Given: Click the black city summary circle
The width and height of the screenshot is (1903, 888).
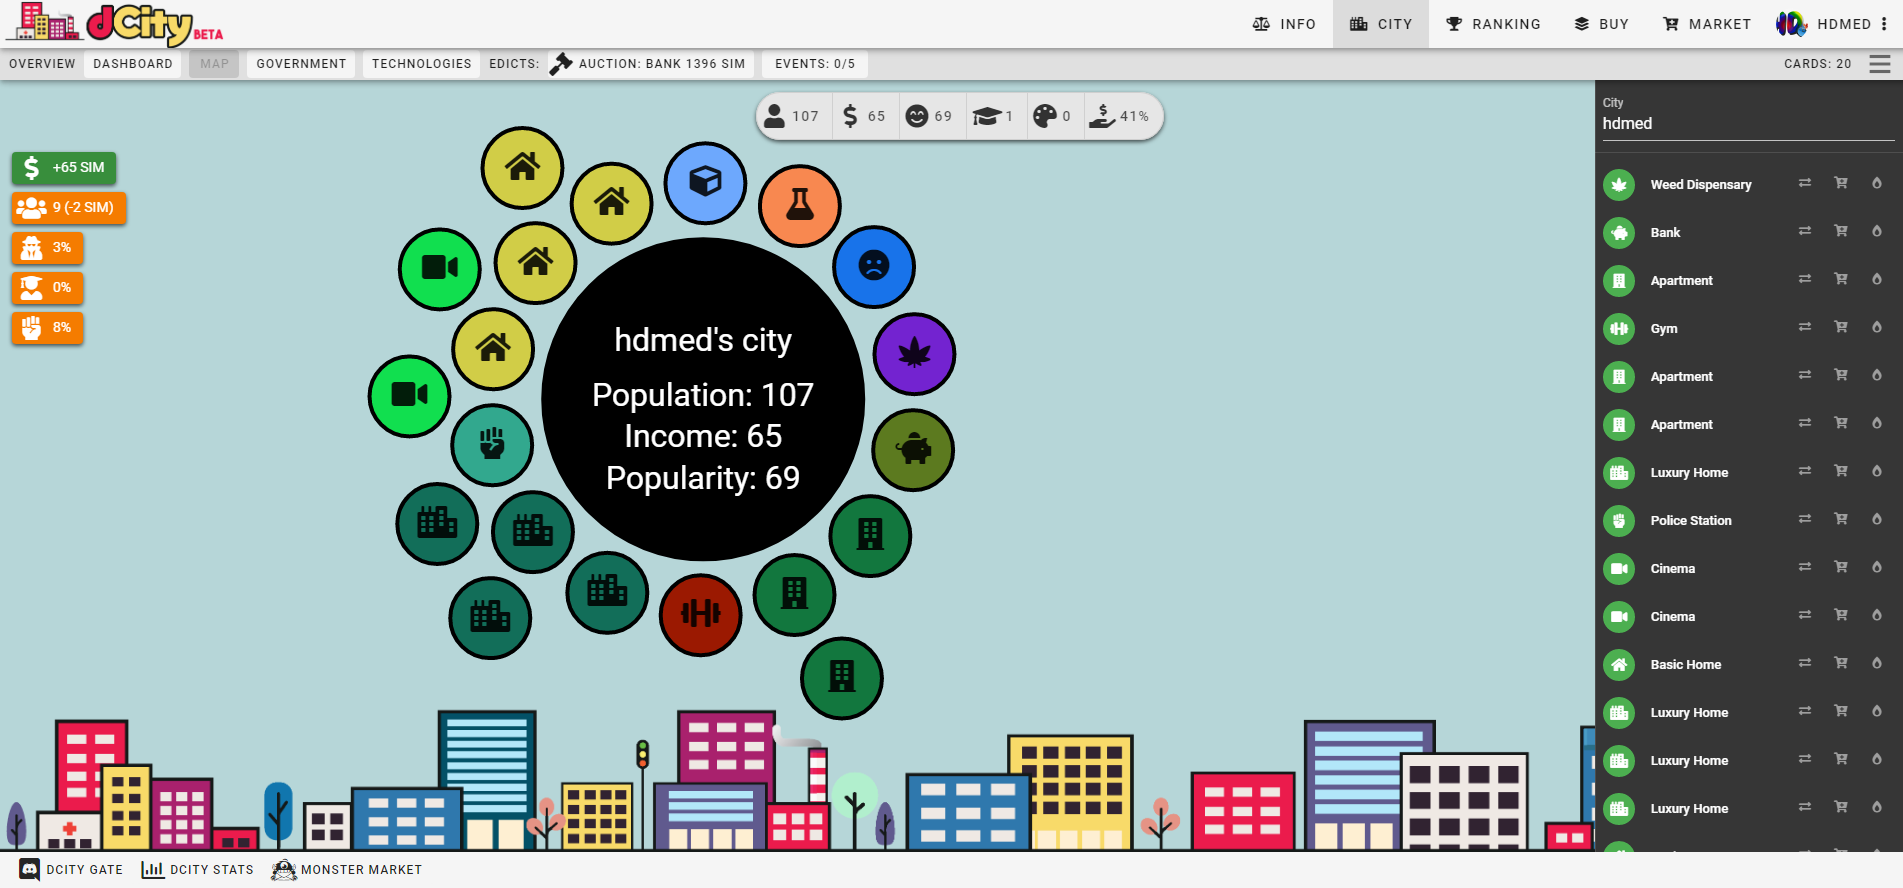Looking at the screenshot, I should click(703, 399).
